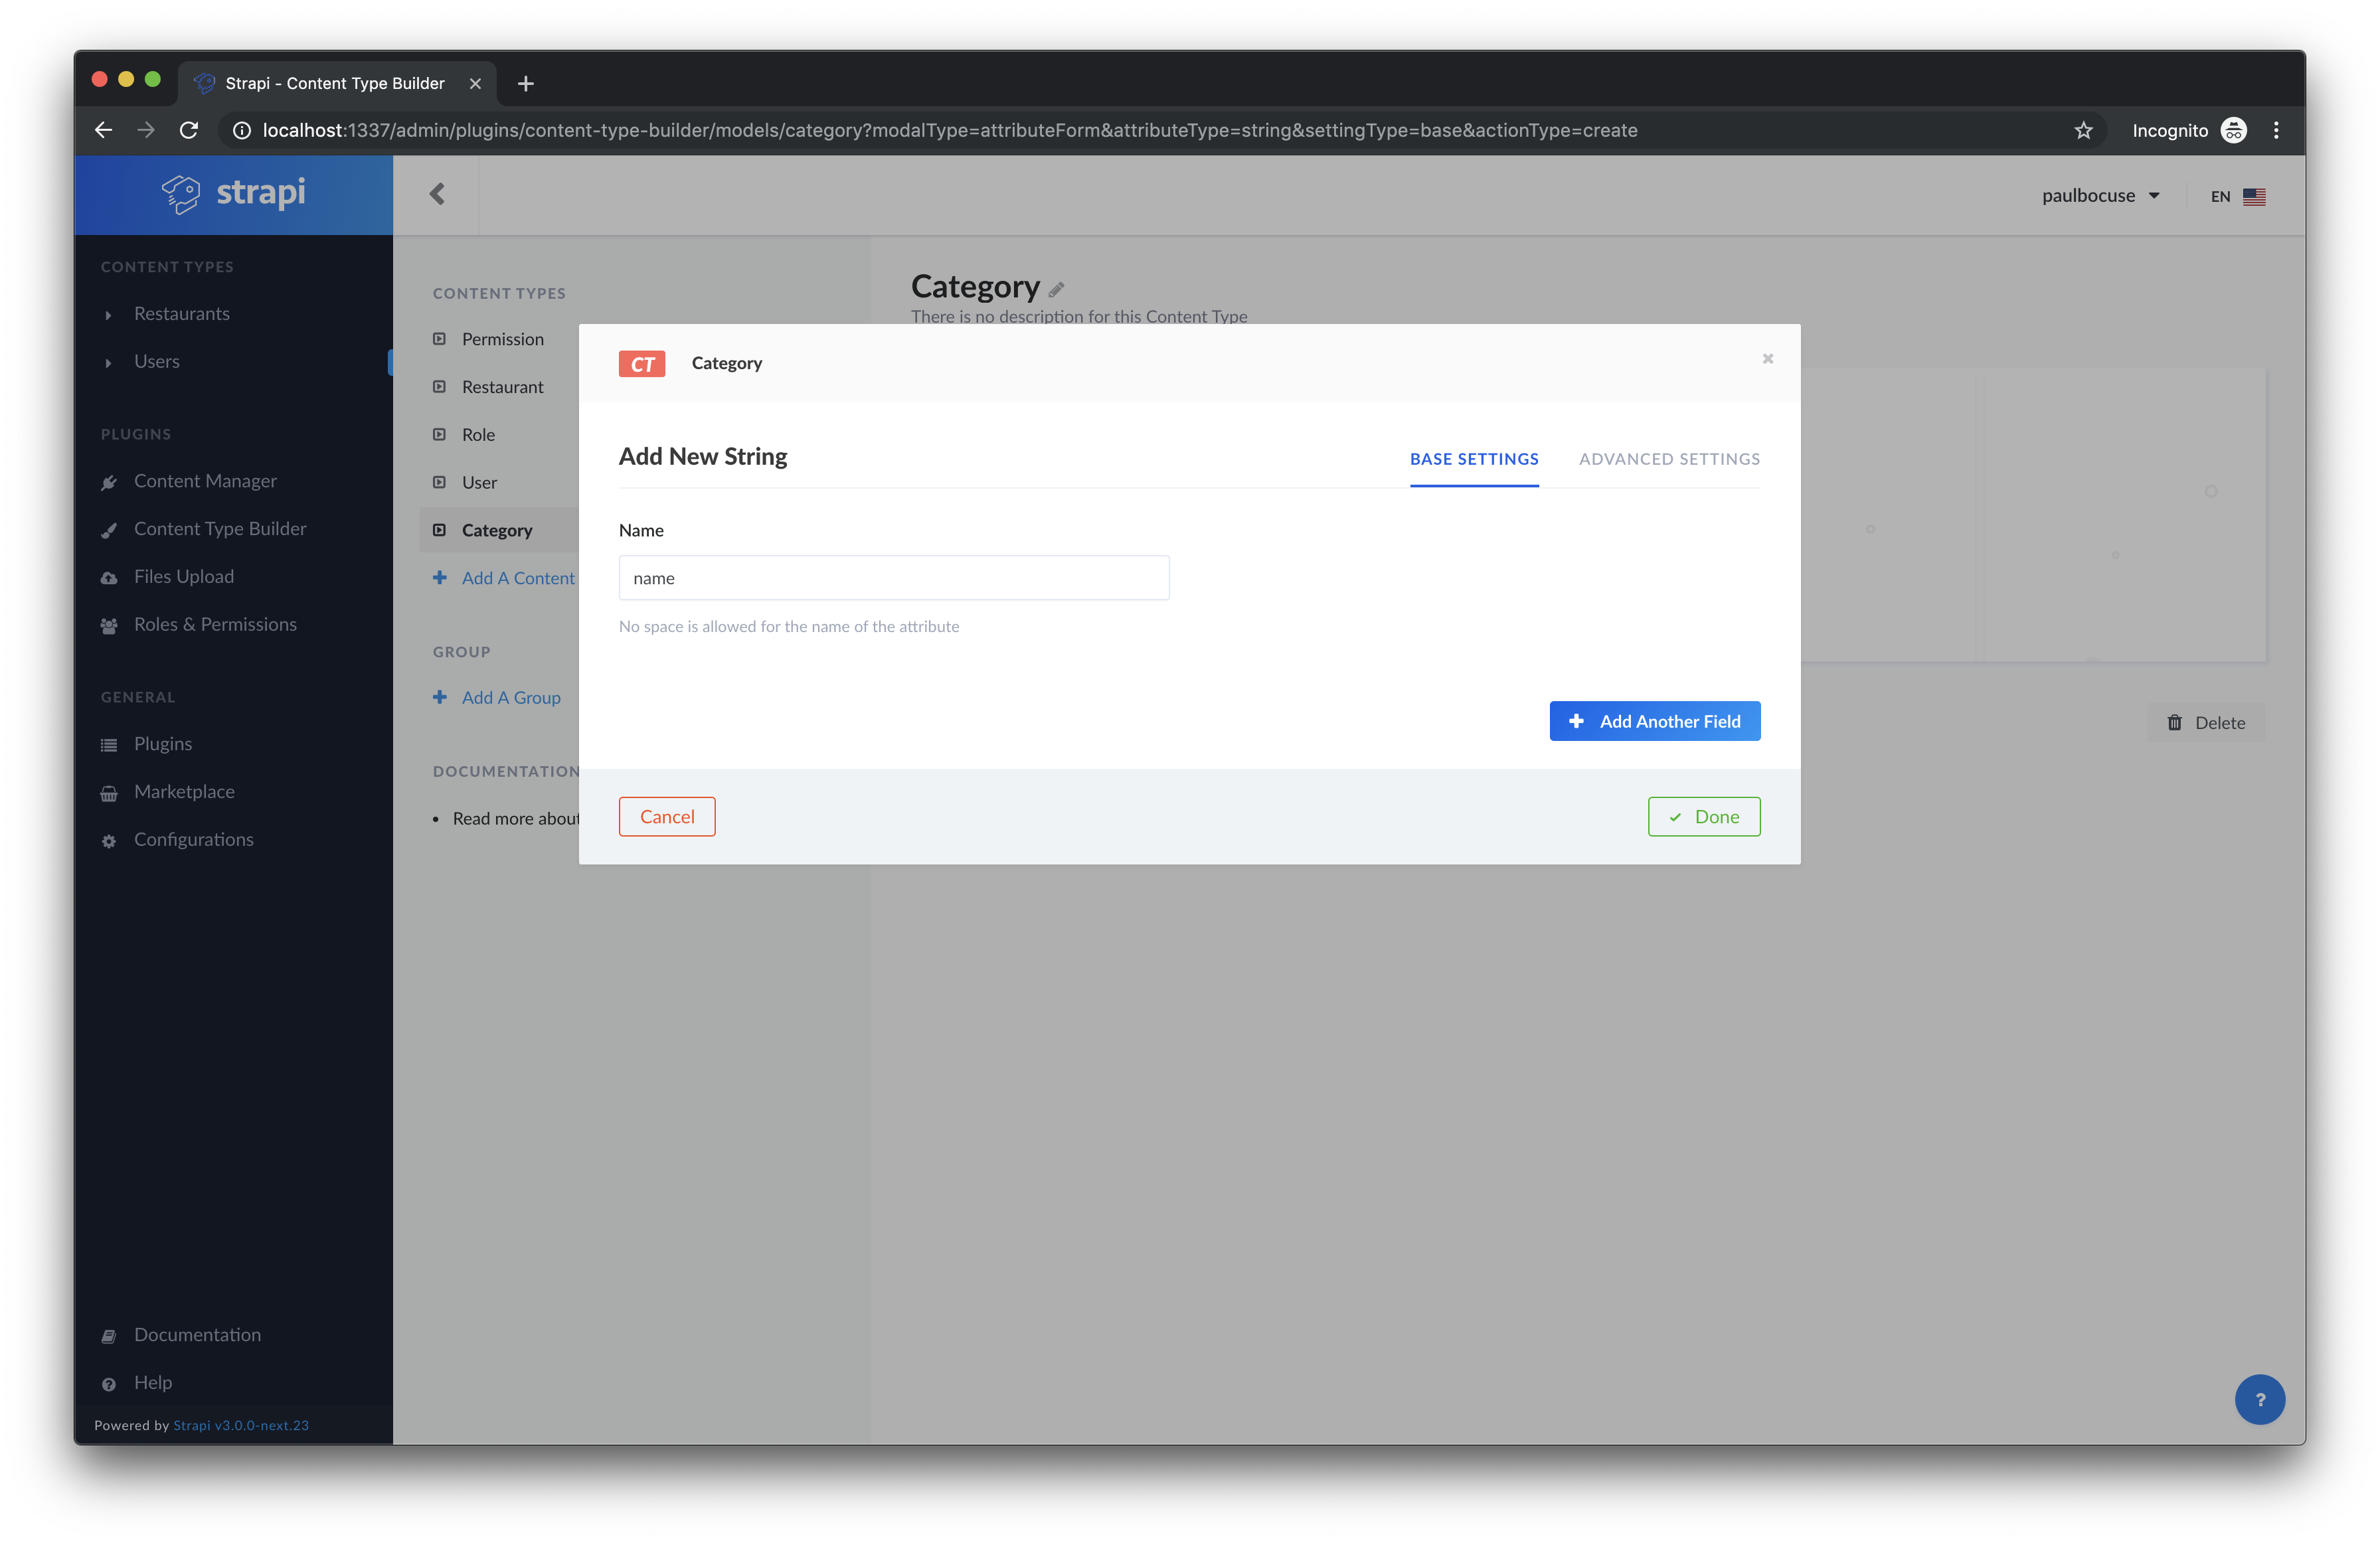The width and height of the screenshot is (2380, 1543).
Task: Open Roles & Permissions
Action: pyautogui.click(x=215, y=624)
